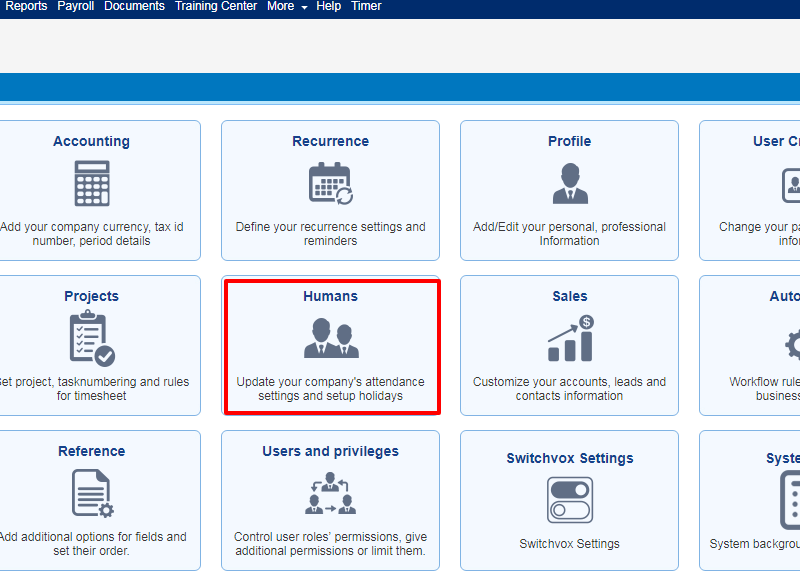This screenshot has height=574, width=800.
Task: Expand the More dropdown menu
Action: tap(287, 6)
